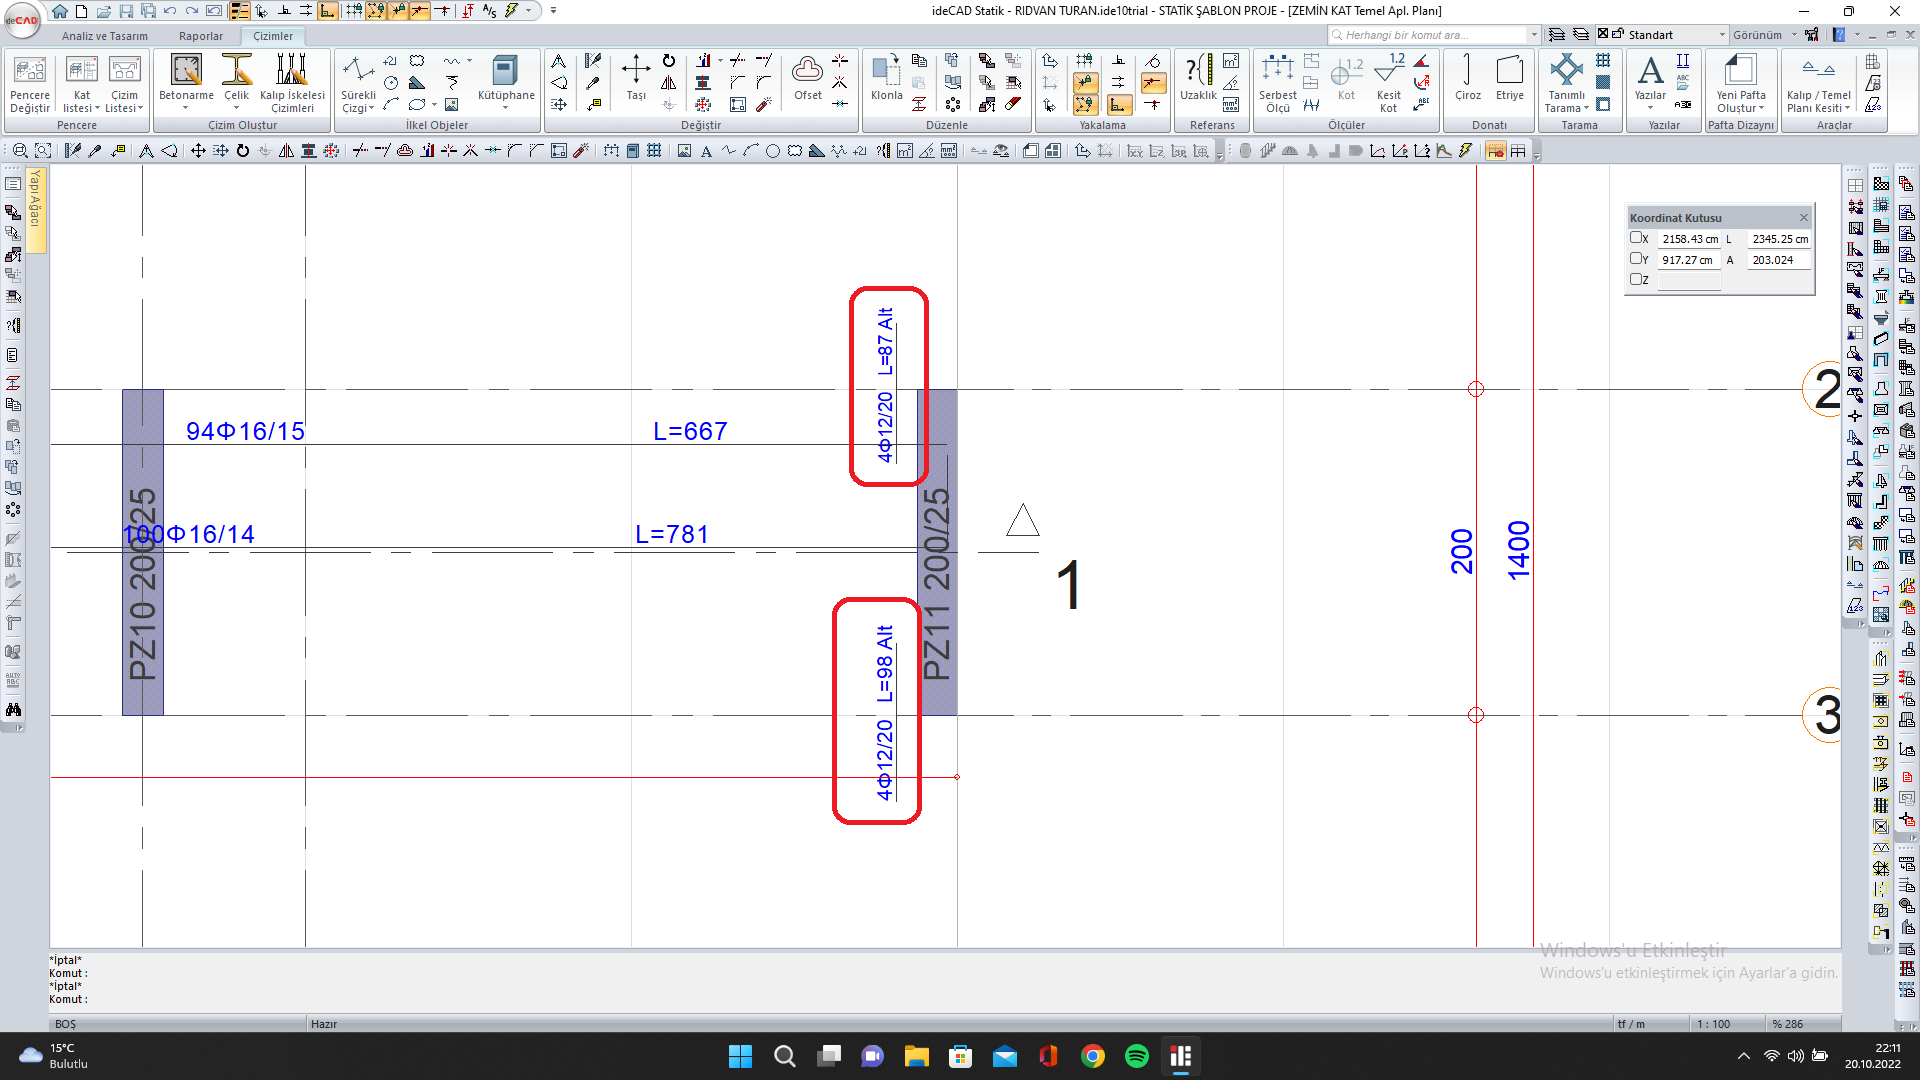Viewport: 1920px width, 1080px height.
Task: Click the Betonarme ribbon button
Action: pyautogui.click(x=186, y=84)
